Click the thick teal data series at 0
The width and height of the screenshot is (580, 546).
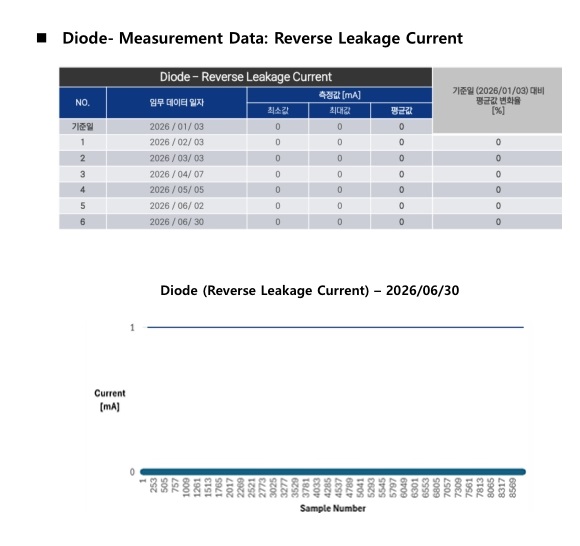tap(333, 472)
